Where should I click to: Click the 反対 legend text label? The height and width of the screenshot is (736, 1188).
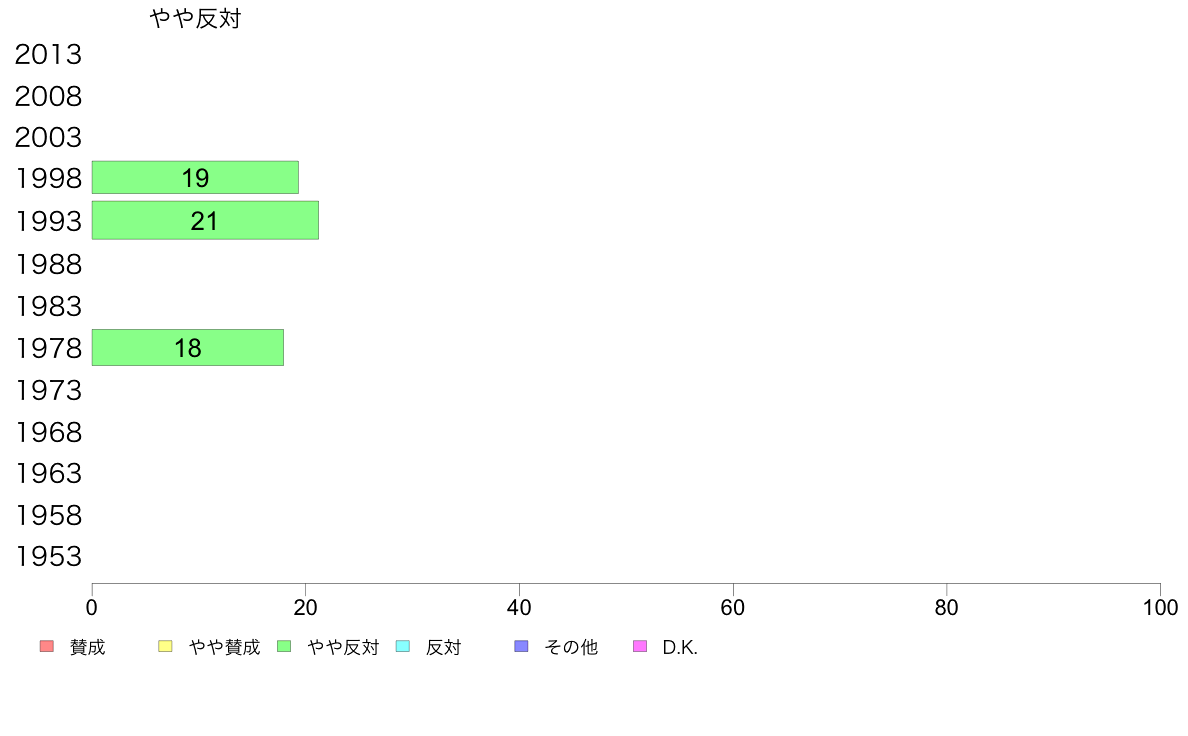point(443,647)
